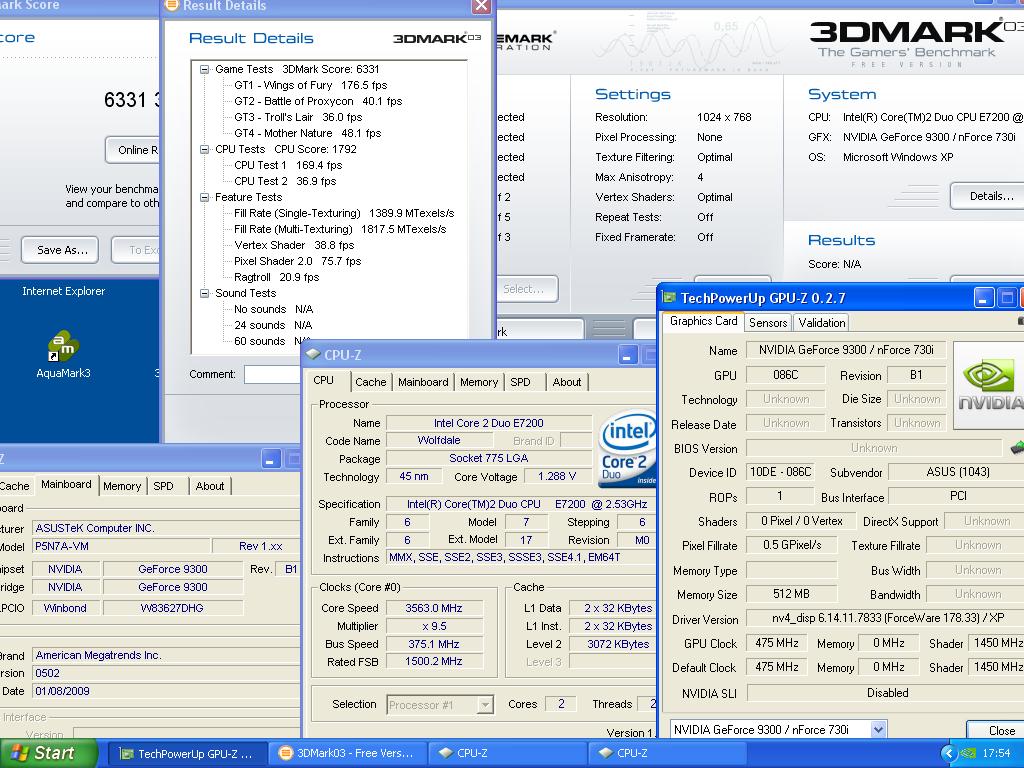
Task: Select CPU Test 2 result row
Action: click(285, 181)
